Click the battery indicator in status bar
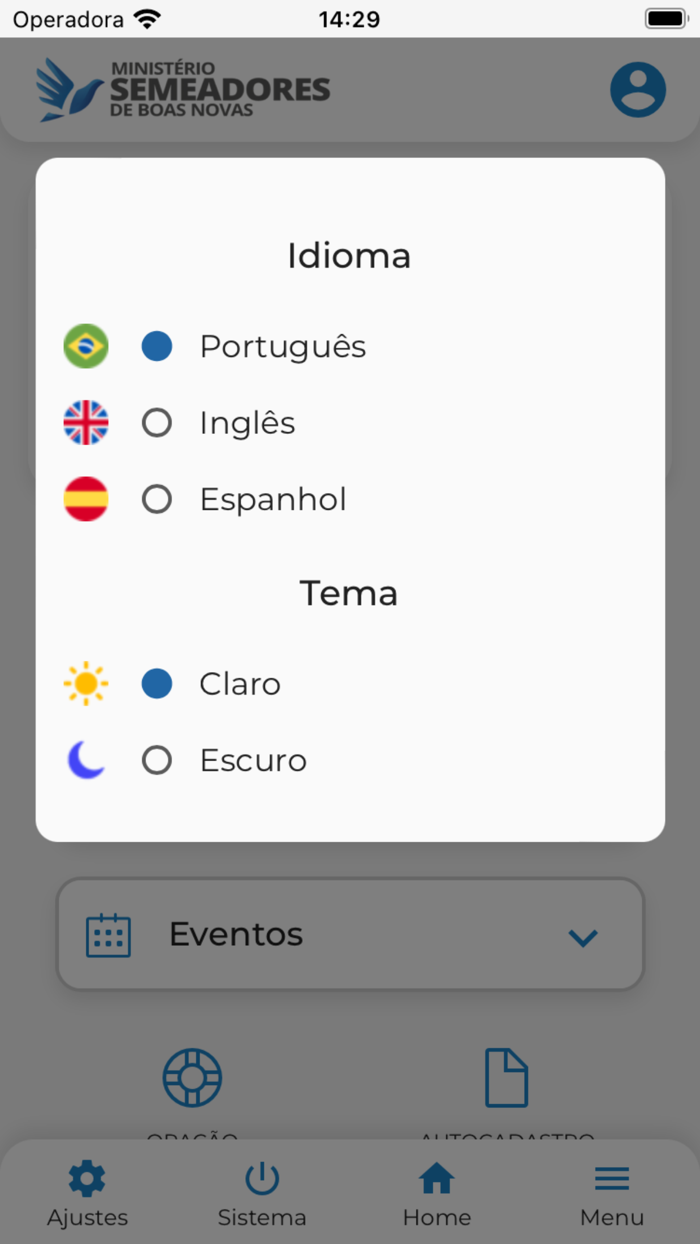 pos(664,17)
